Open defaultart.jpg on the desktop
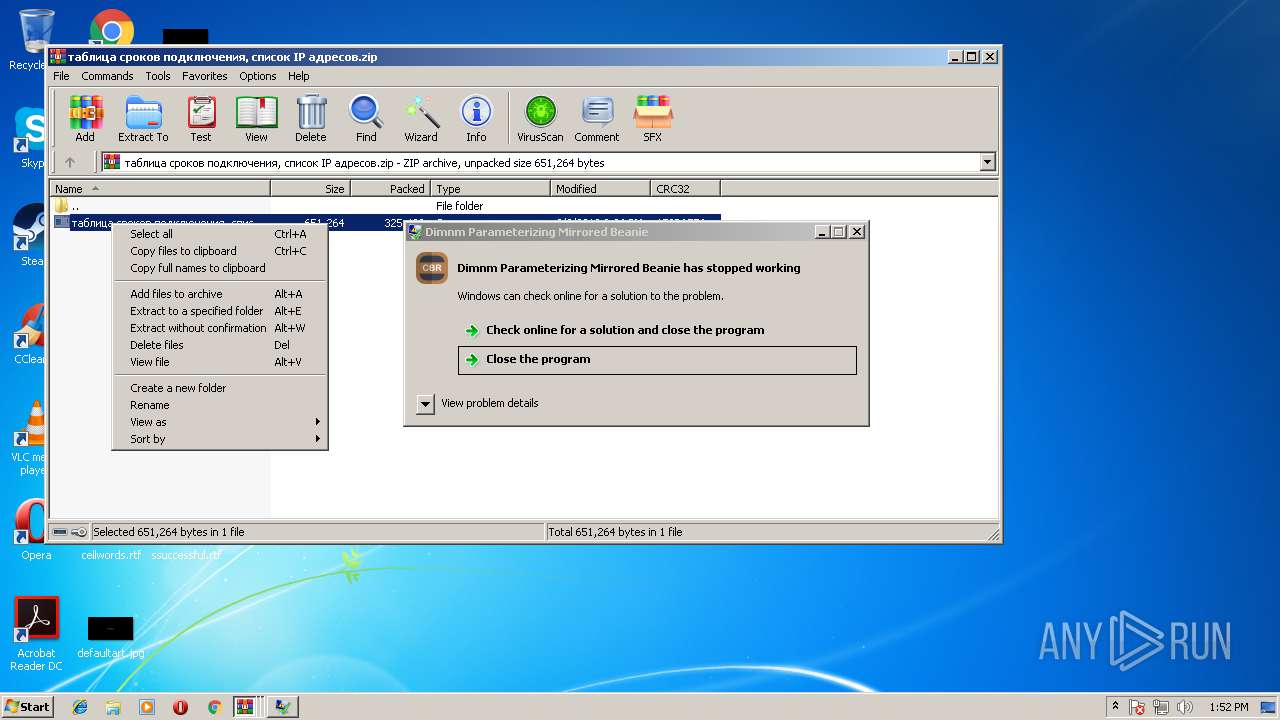The height and width of the screenshot is (720, 1280). pyautogui.click(x=111, y=637)
